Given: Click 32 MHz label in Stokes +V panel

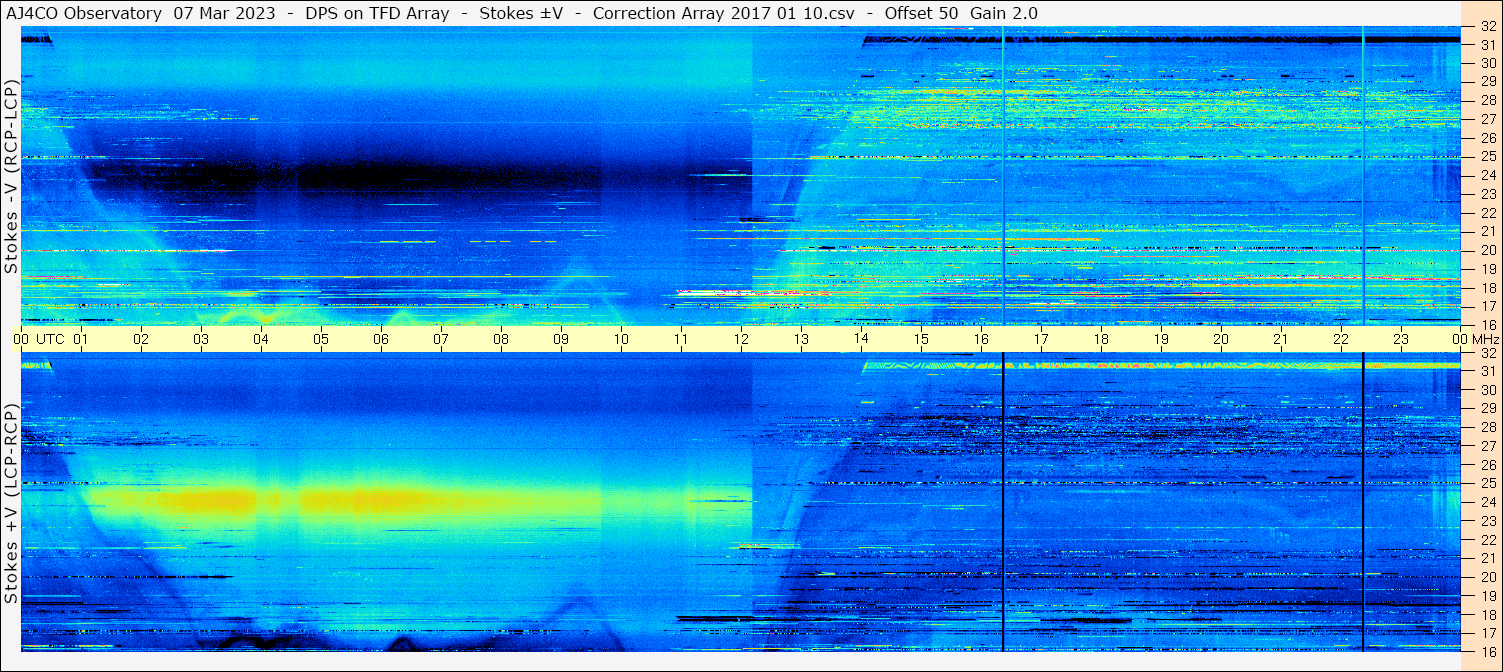Looking at the screenshot, I should tap(1488, 353).
